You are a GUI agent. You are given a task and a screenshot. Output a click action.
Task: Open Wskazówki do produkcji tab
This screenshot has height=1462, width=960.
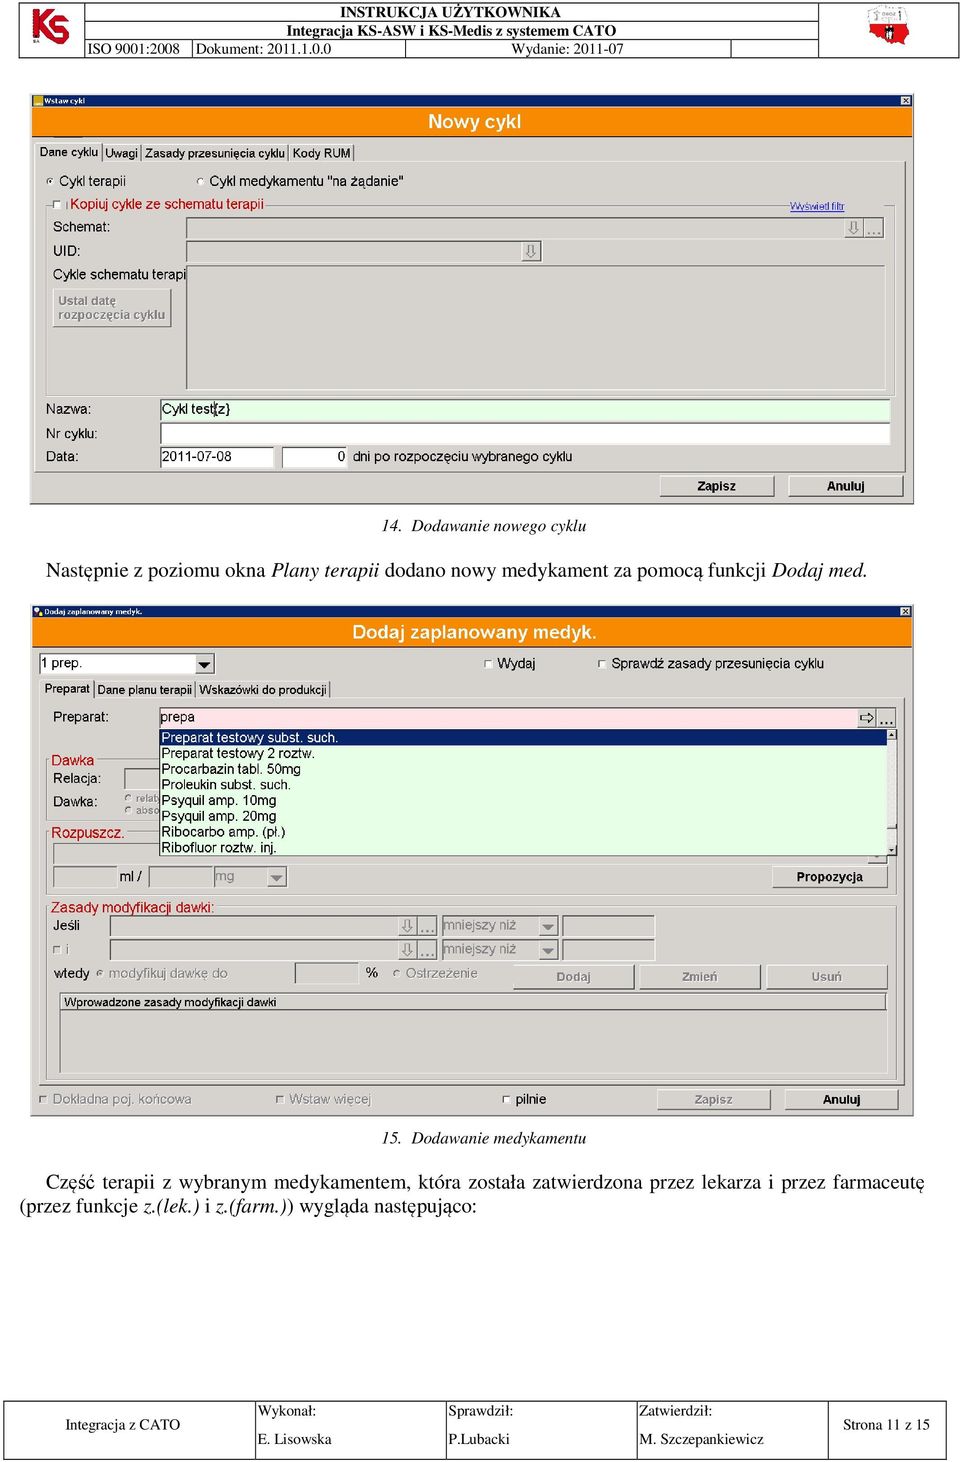point(263,689)
